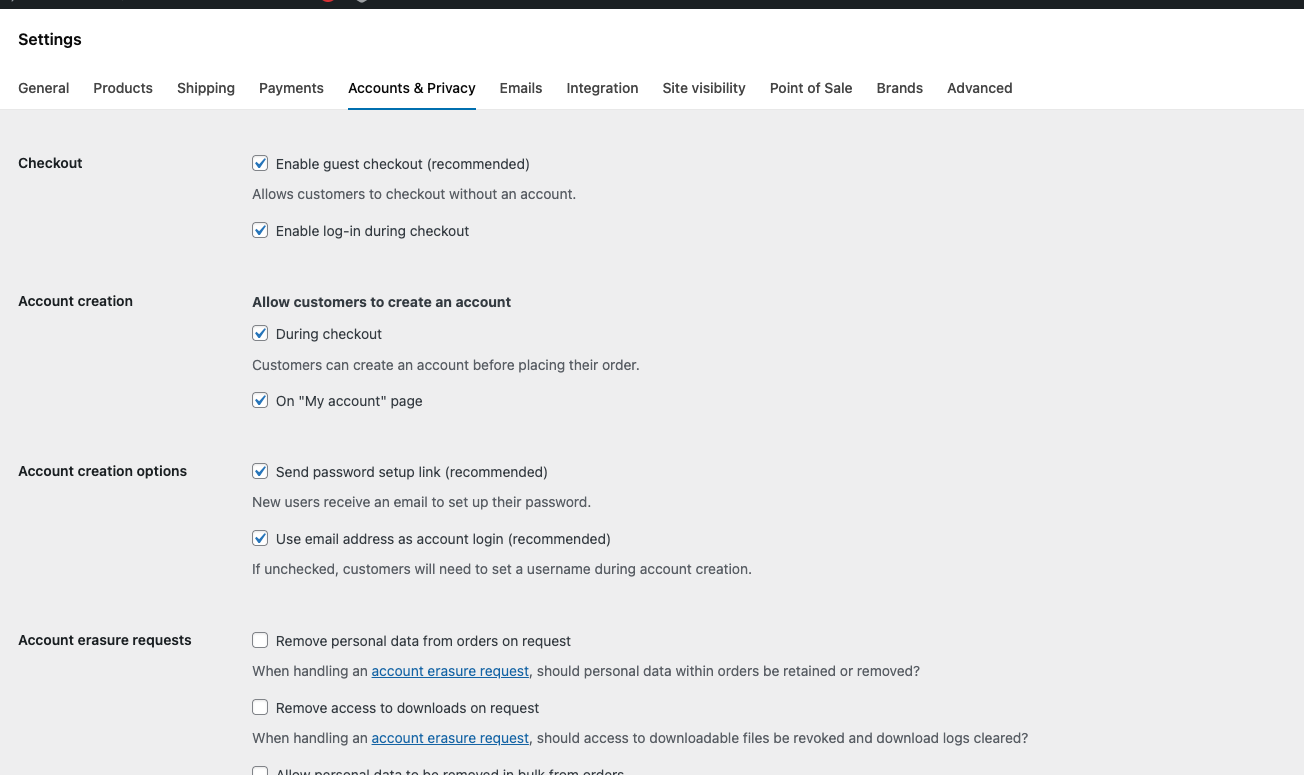Toggle the During checkout account creation checkbox
The image size is (1304, 775).
pyautogui.click(x=260, y=333)
